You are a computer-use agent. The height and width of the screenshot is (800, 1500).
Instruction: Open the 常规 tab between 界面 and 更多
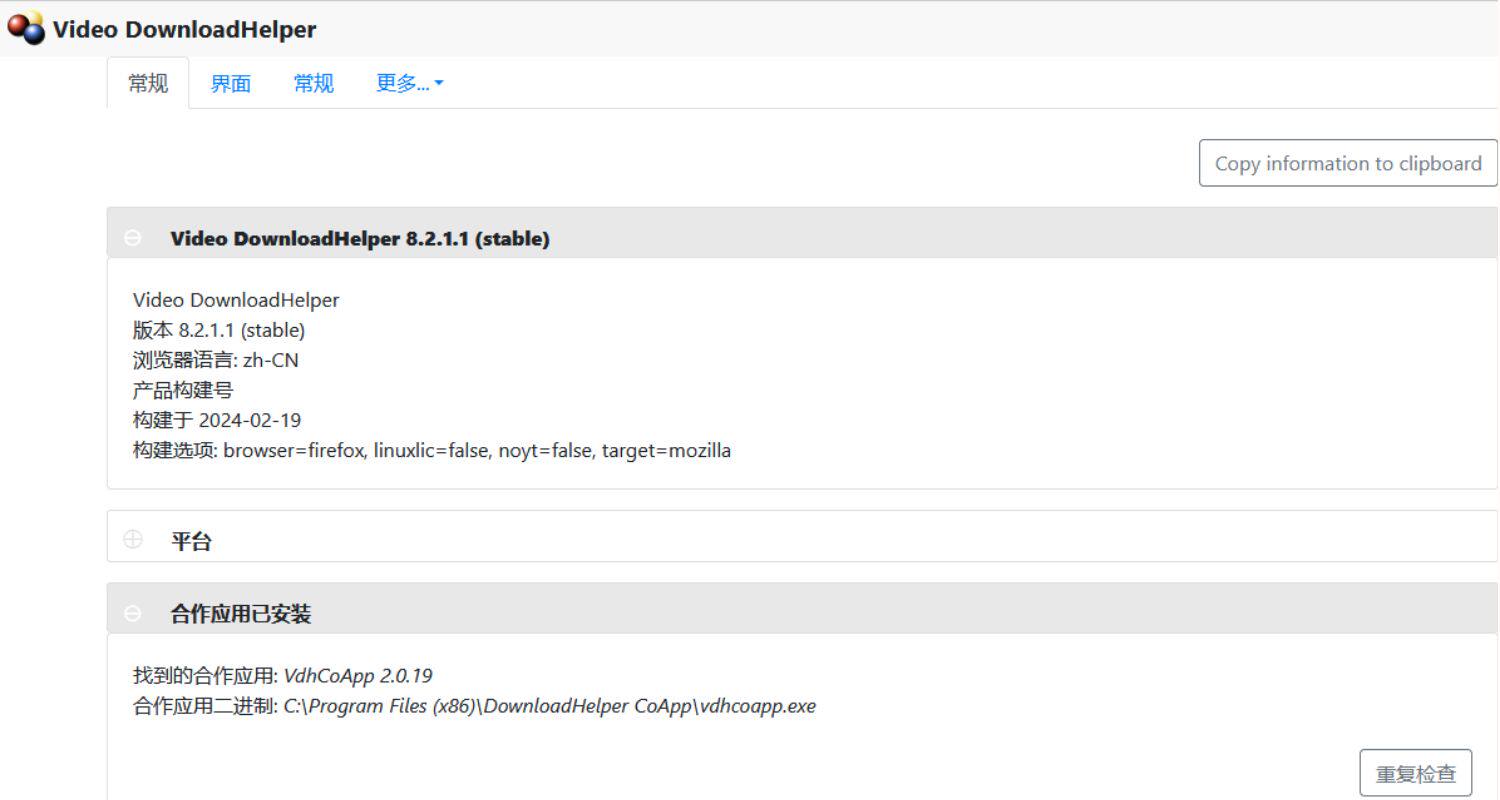pyautogui.click(x=313, y=83)
